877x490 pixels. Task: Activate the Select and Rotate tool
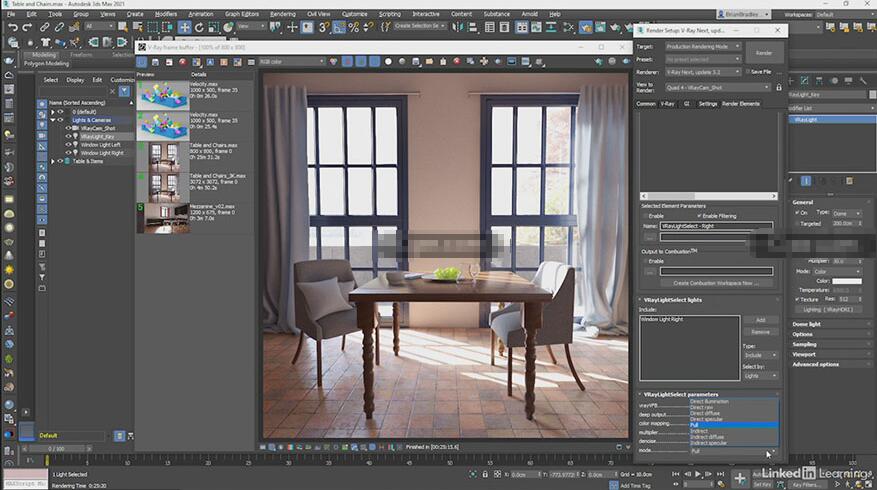tap(199, 27)
